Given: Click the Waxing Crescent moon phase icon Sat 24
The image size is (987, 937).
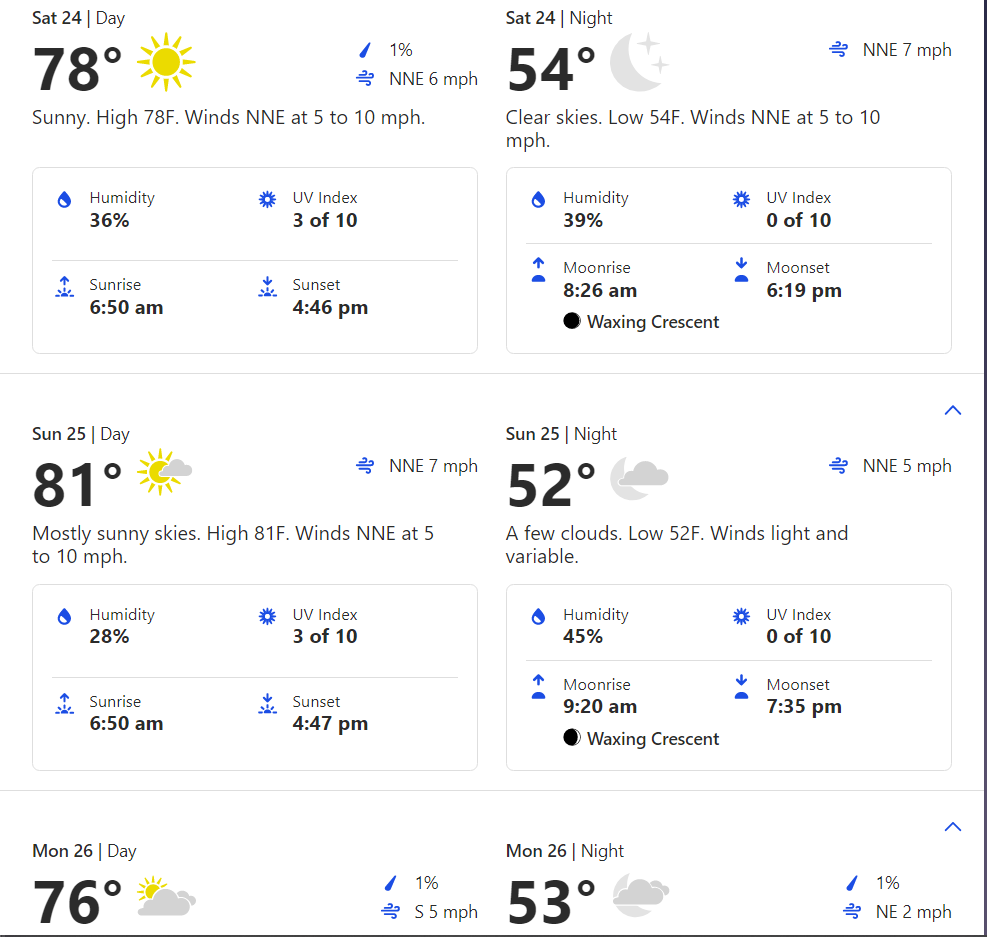Looking at the screenshot, I should pos(572,321).
